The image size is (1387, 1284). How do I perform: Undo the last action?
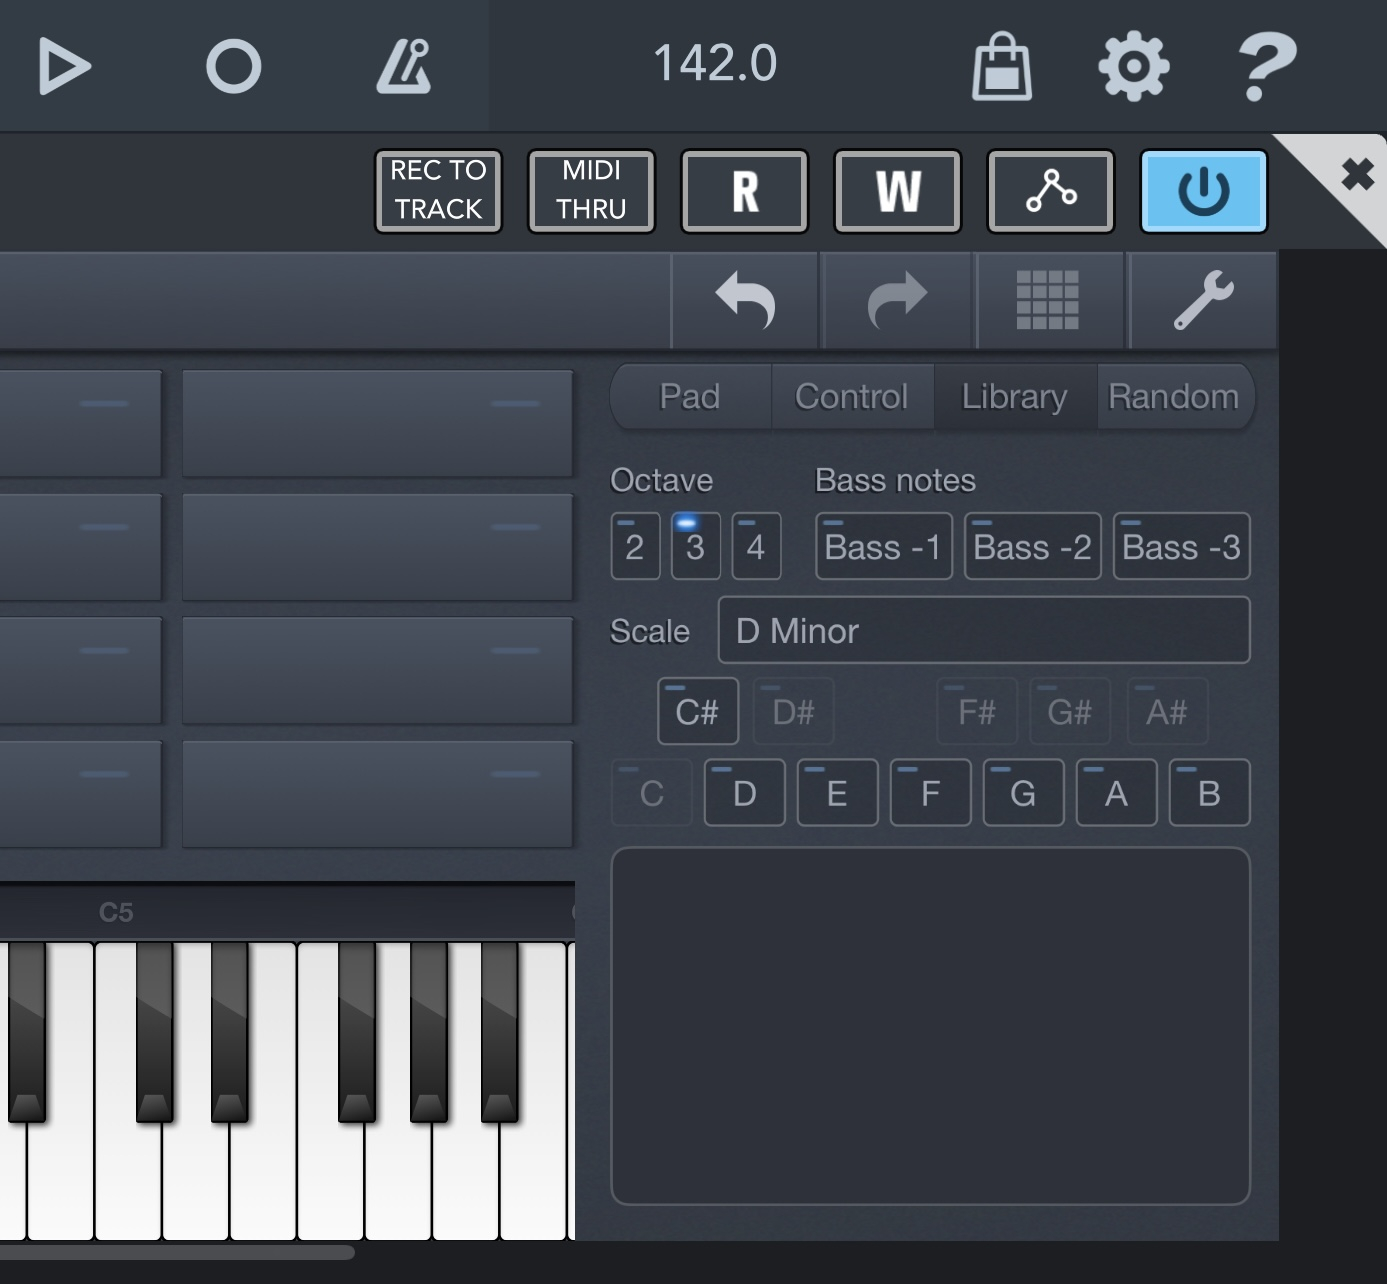coord(746,300)
